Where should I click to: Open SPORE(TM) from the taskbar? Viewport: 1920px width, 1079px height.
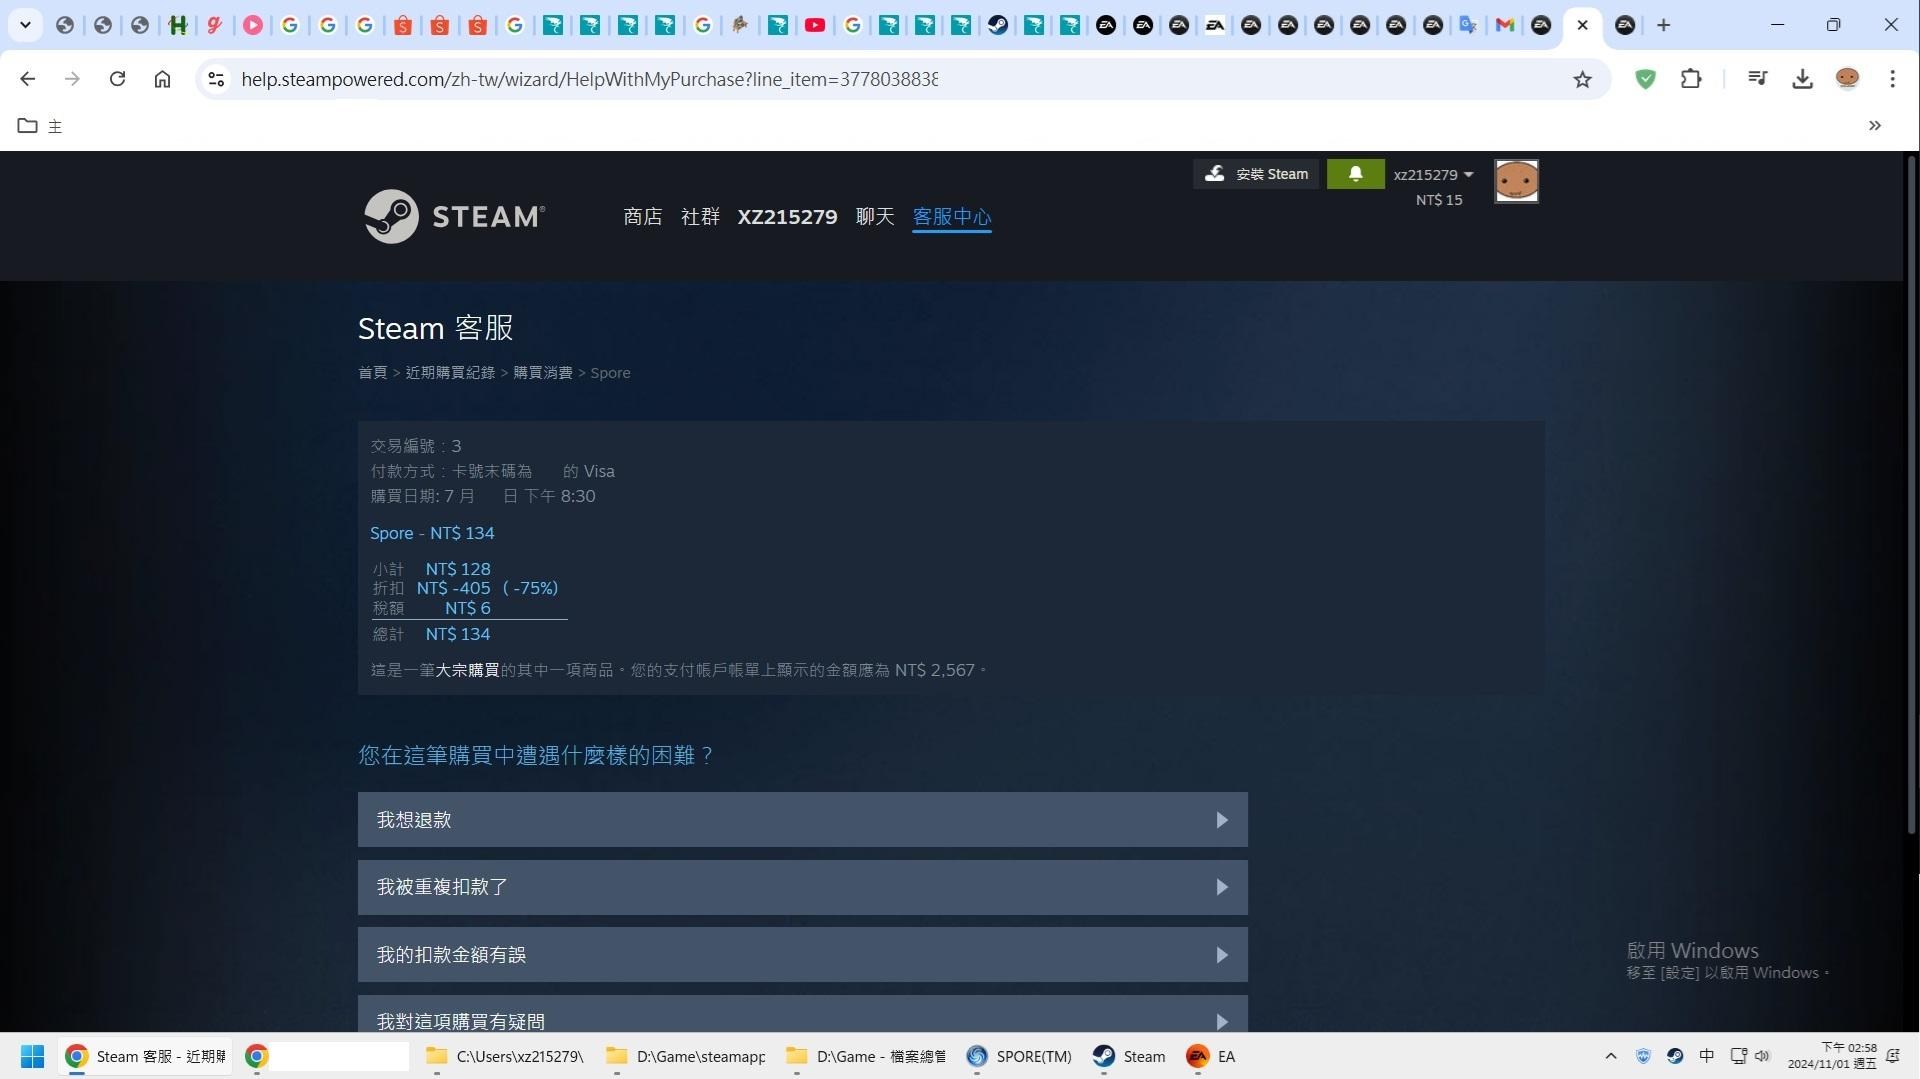(977, 1056)
